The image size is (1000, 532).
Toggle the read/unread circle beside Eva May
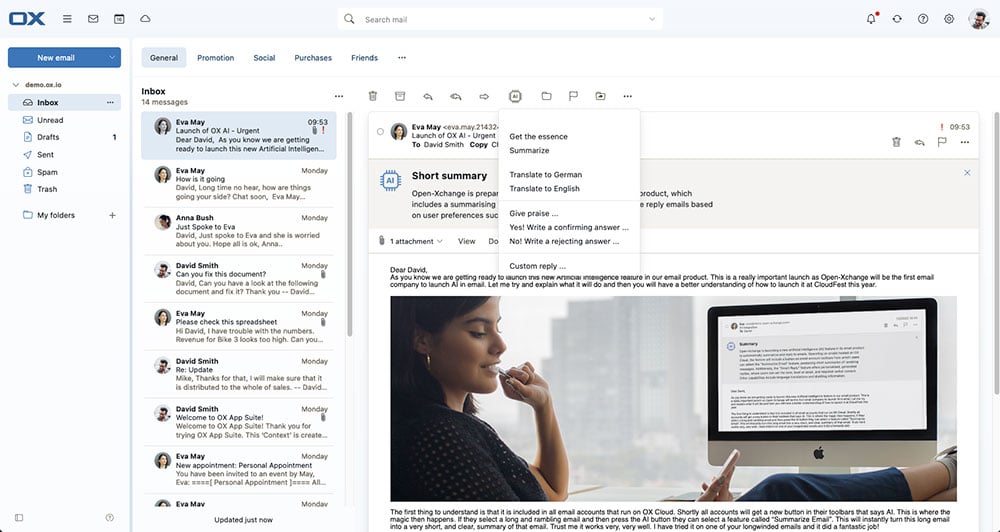tap(380, 131)
